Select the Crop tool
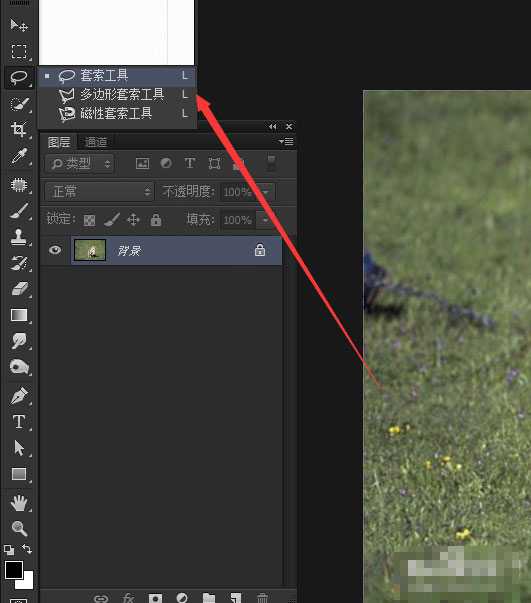 coord(18,129)
